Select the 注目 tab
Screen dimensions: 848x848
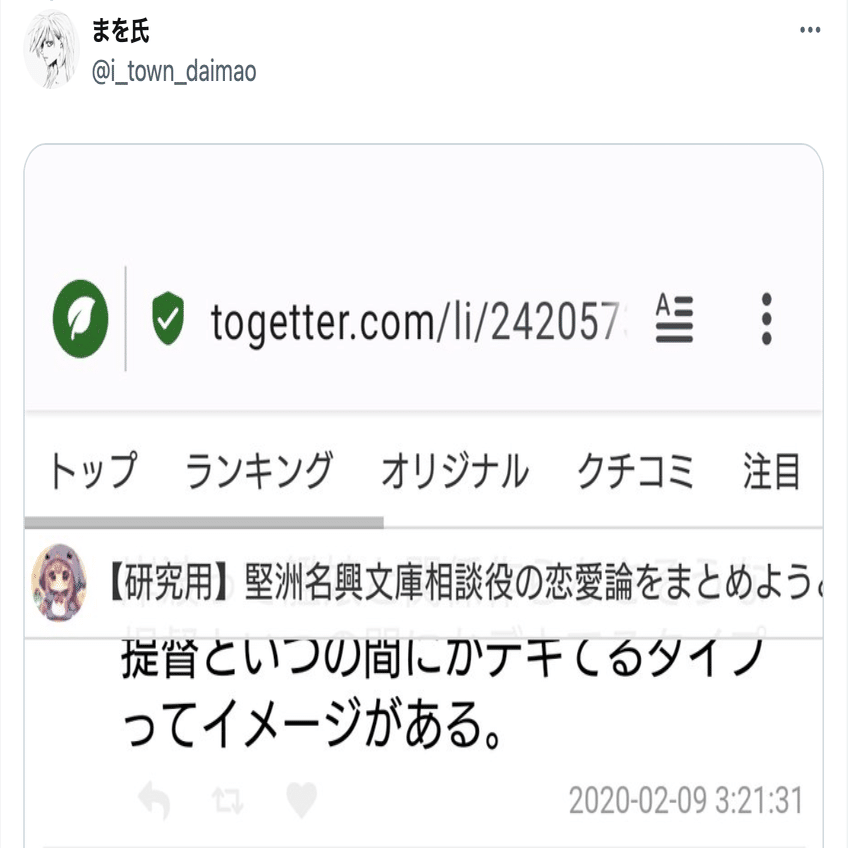pyautogui.click(x=772, y=471)
